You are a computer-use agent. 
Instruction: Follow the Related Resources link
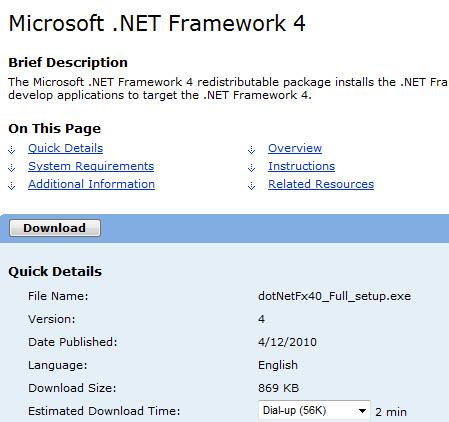pyautogui.click(x=321, y=184)
